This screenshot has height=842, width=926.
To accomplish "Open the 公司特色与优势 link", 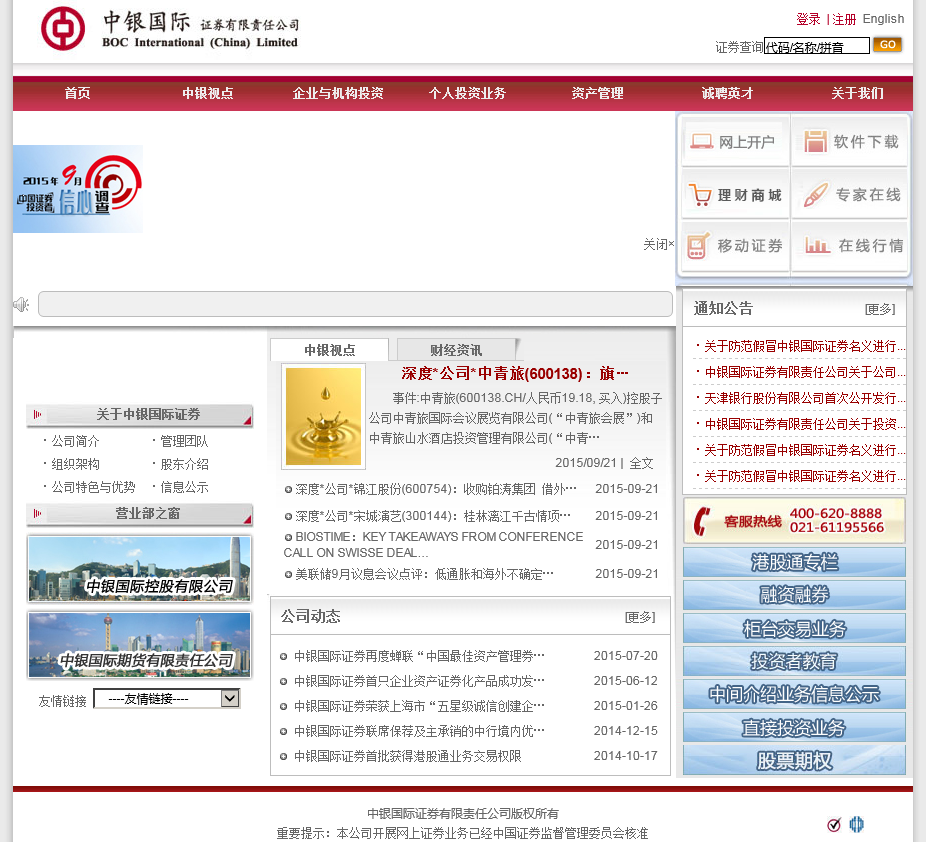I will pos(93,487).
